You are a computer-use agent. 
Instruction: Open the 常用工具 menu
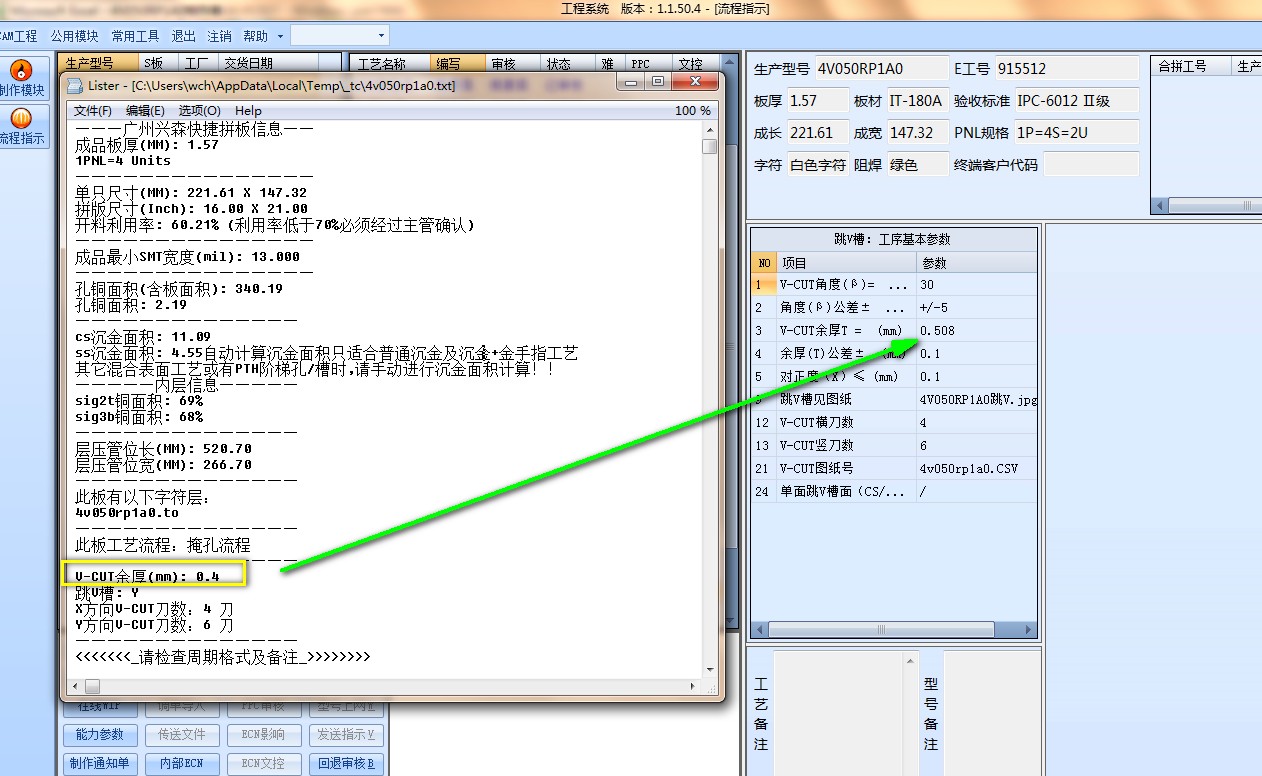[x=135, y=36]
